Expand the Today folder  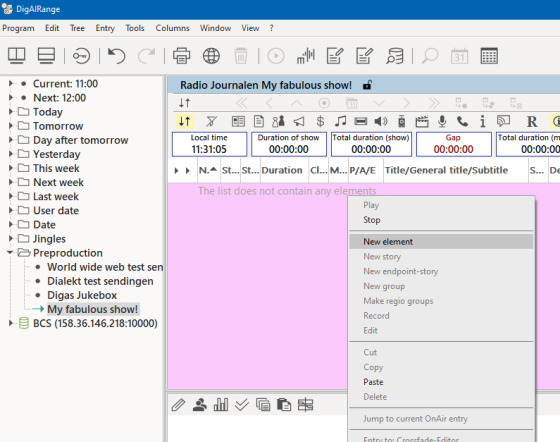[x=11, y=112]
